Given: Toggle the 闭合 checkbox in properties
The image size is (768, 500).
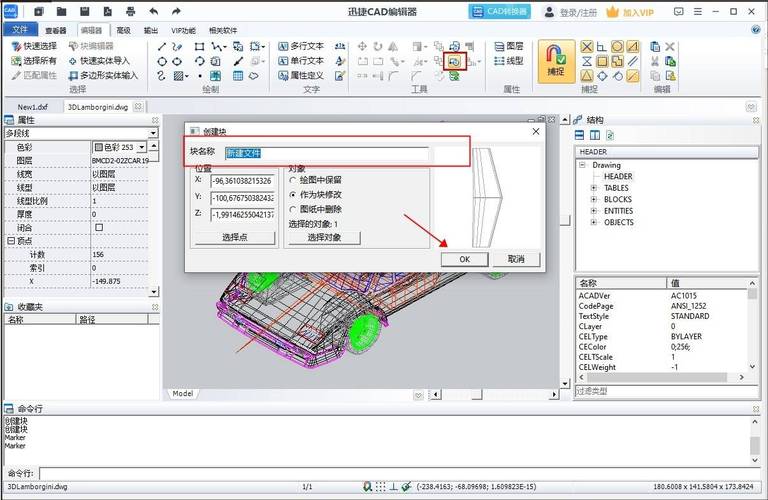Looking at the screenshot, I should click(98, 227).
